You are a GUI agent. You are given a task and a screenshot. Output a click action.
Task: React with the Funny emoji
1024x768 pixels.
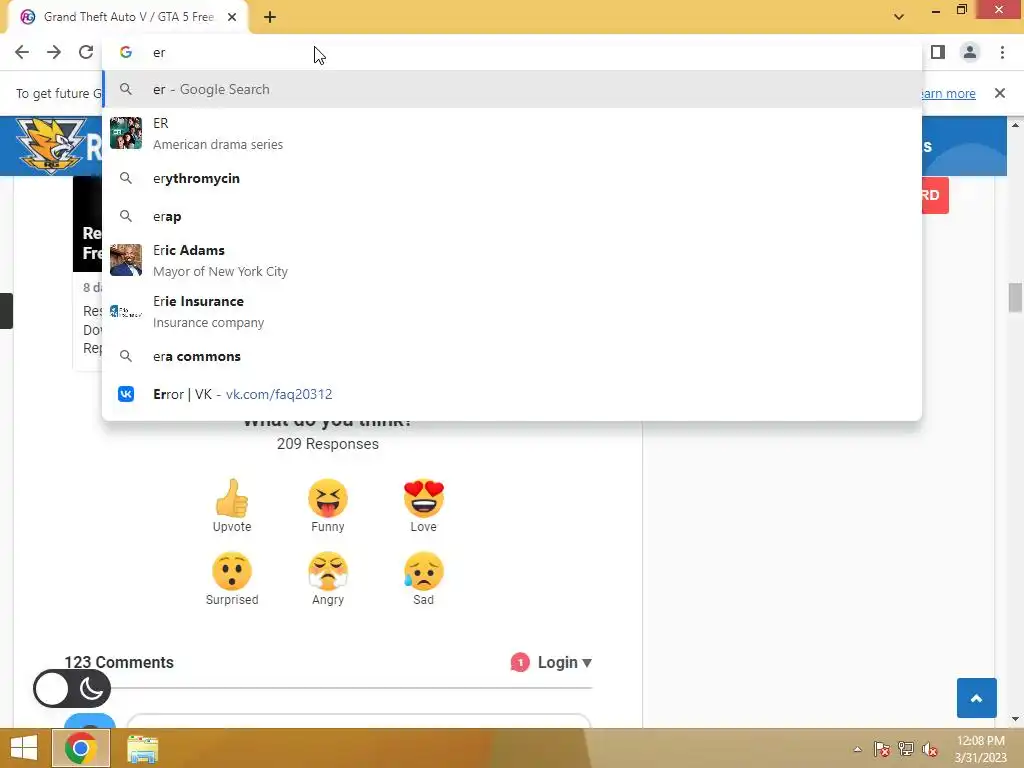pyautogui.click(x=328, y=506)
